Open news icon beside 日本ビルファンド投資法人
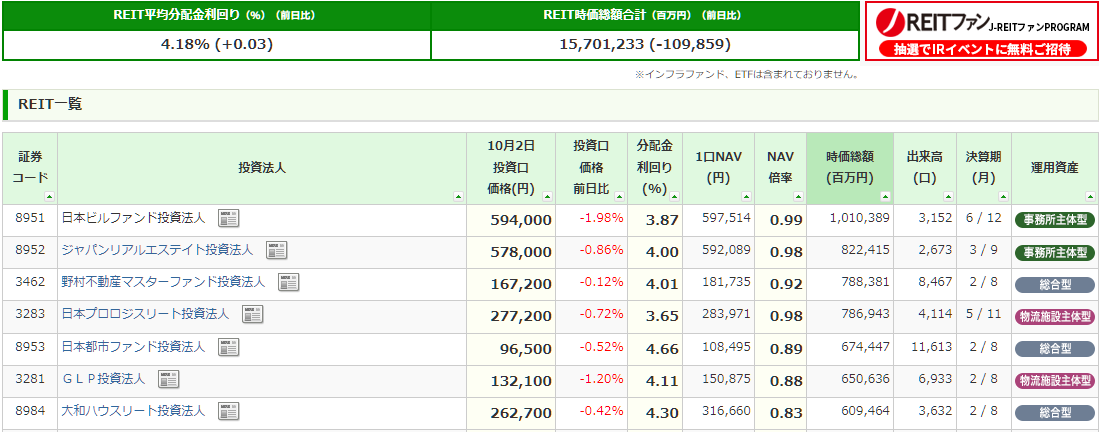The image size is (1100, 432). [x=229, y=219]
